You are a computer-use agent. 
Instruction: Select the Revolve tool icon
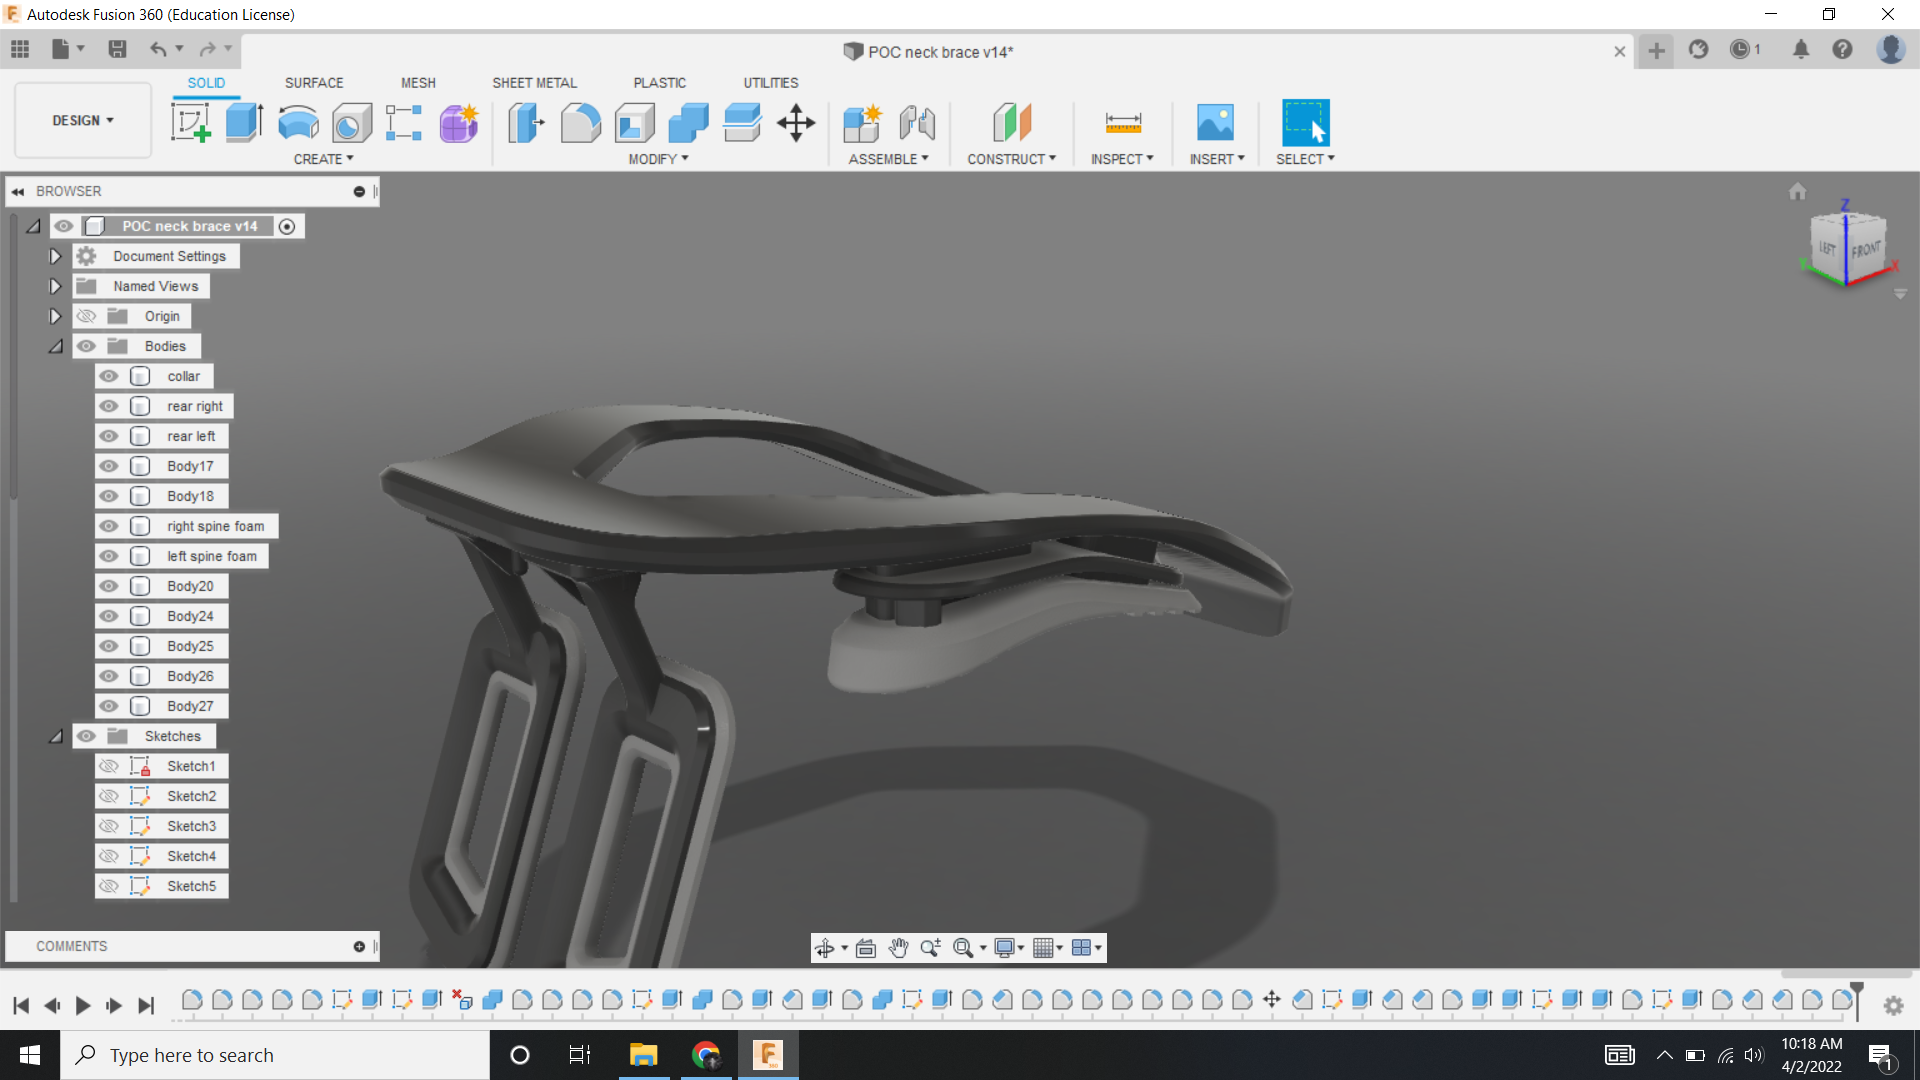[x=298, y=123]
